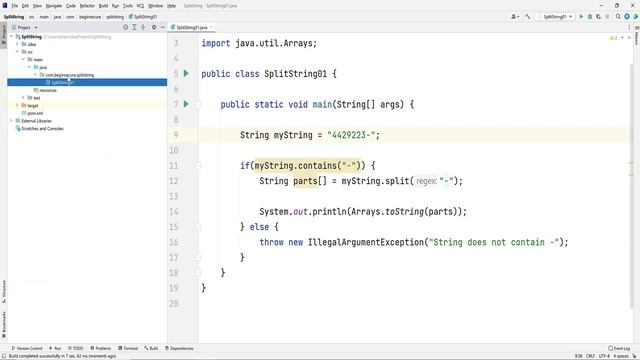Expand all in Project panel toolbar
The height and width of the screenshot is (360, 640).
(134, 27)
